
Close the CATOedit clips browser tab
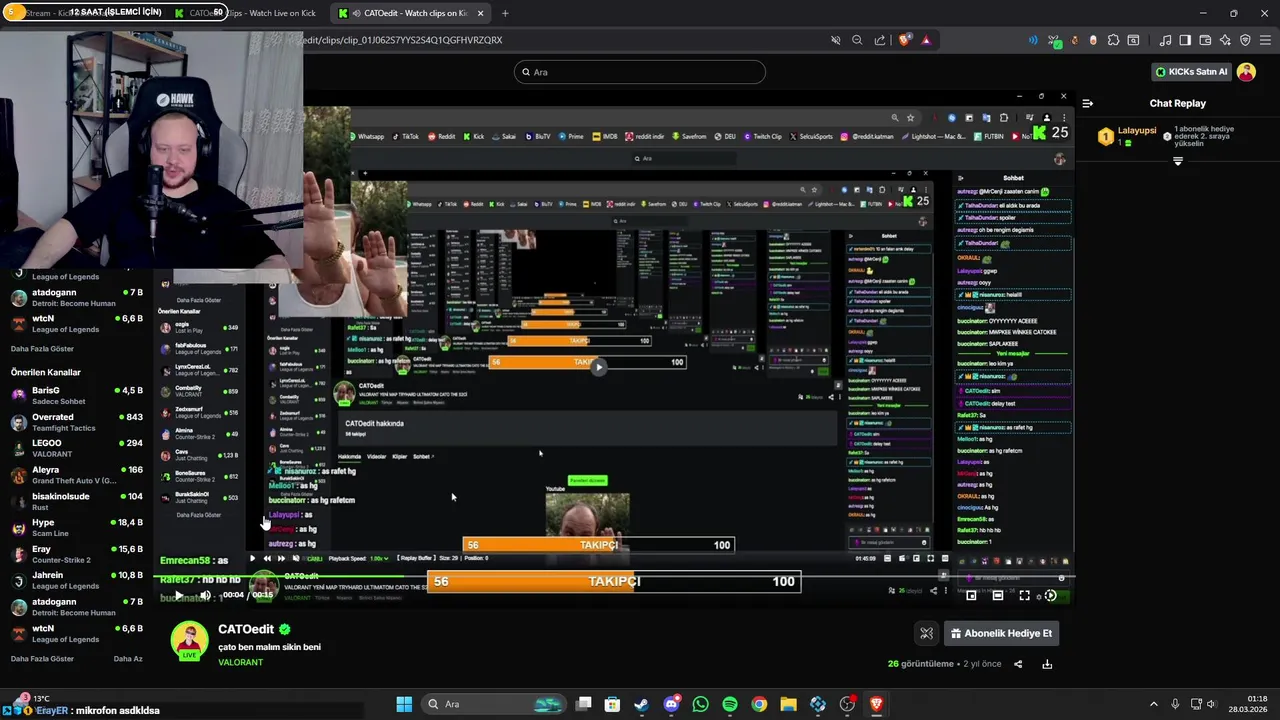click(481, 13)
